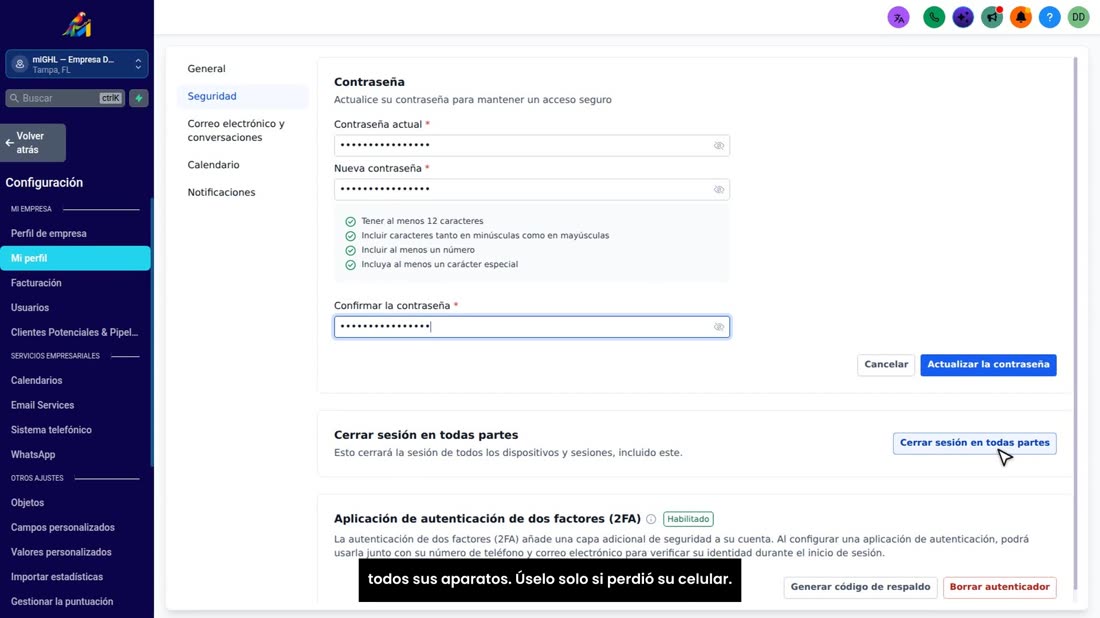Open Correo electrónico y conversaciones tab
Viewport: 1100px width, 618px height.
point(243,130)
